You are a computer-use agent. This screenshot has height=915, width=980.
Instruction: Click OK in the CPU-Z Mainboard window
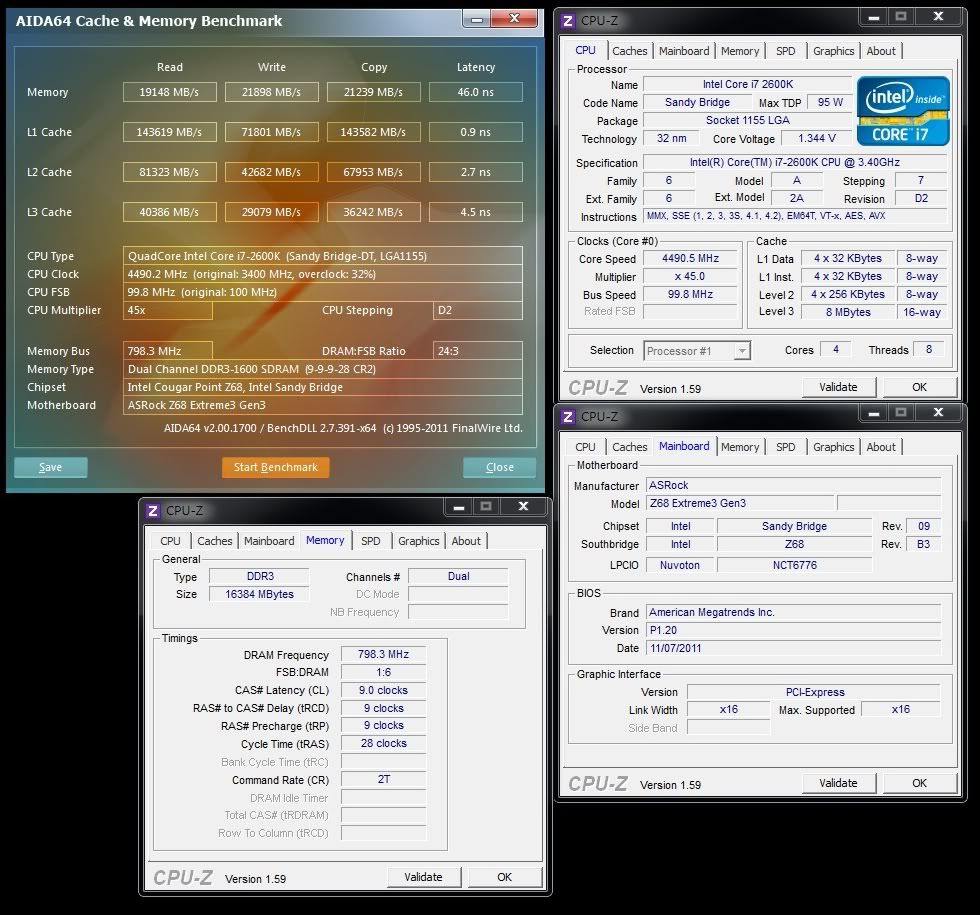pyautogui.click(x=919, y=783)
